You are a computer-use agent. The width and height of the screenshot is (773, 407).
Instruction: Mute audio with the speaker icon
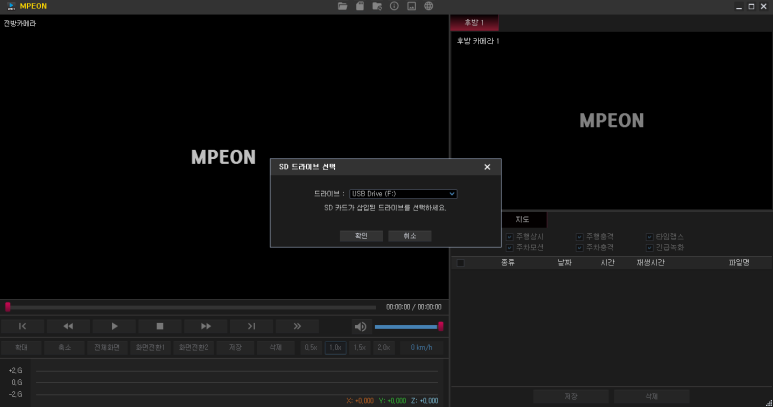pyautogui.click(x=360, y=326)
